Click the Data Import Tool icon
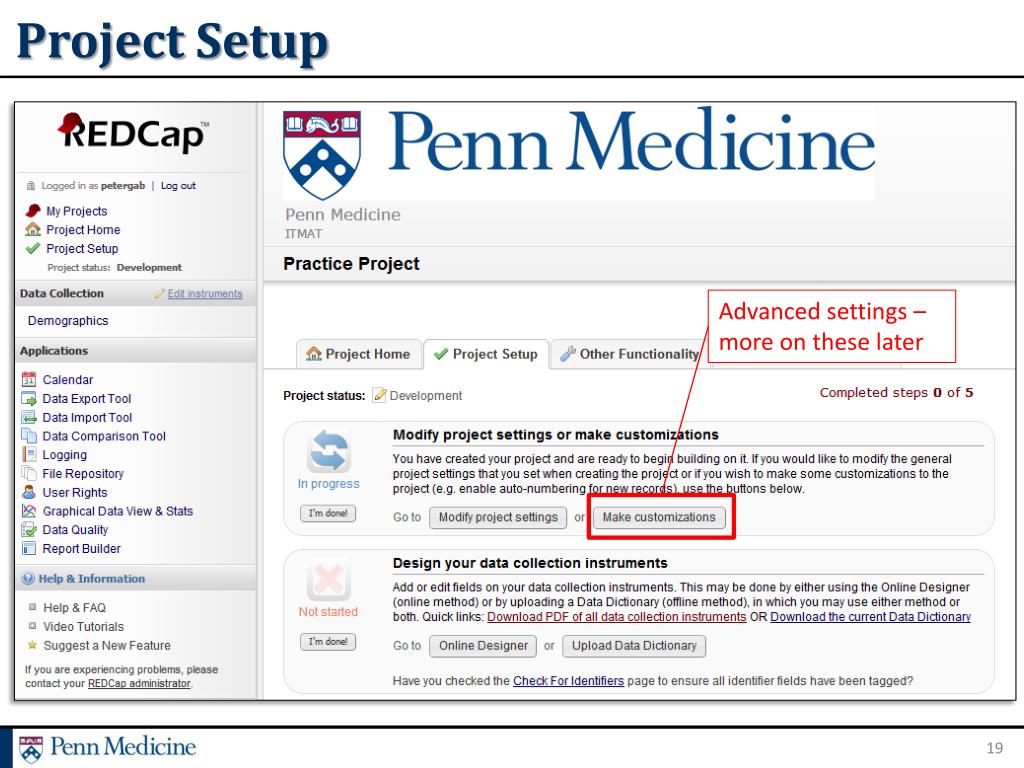 point(29,417)
